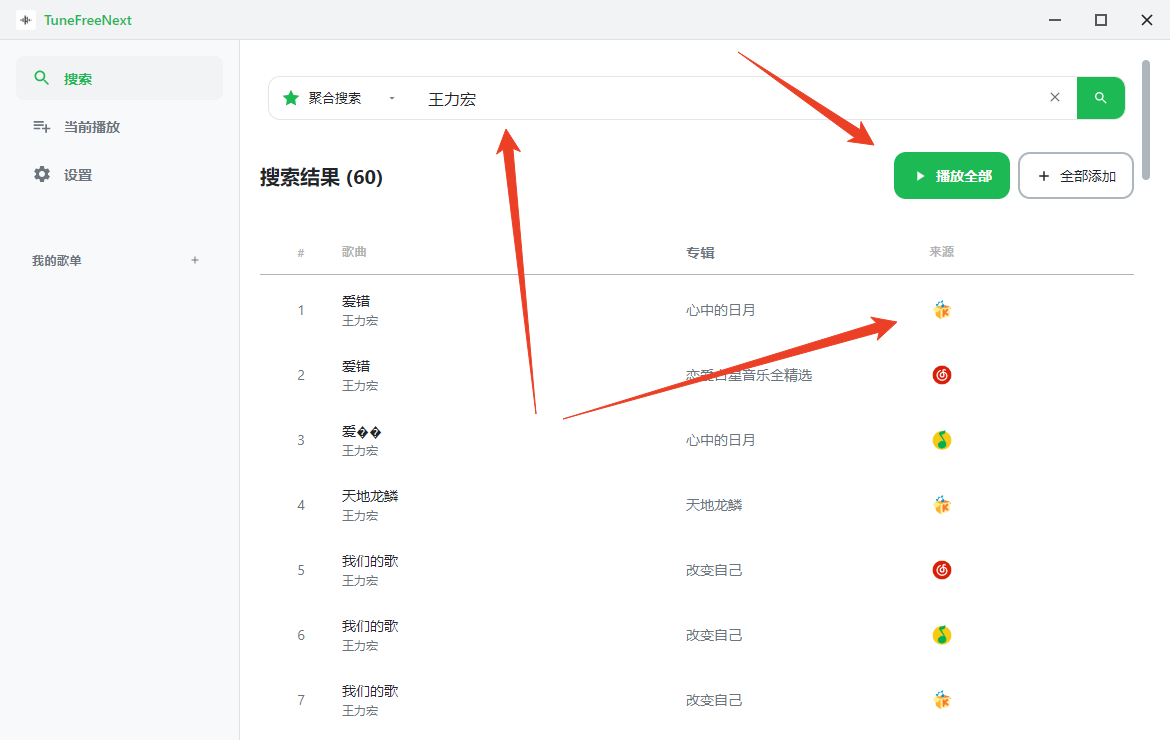Select the song 我们的歌 in row 6
The image size is (1170, 740).
pos(370,627)
